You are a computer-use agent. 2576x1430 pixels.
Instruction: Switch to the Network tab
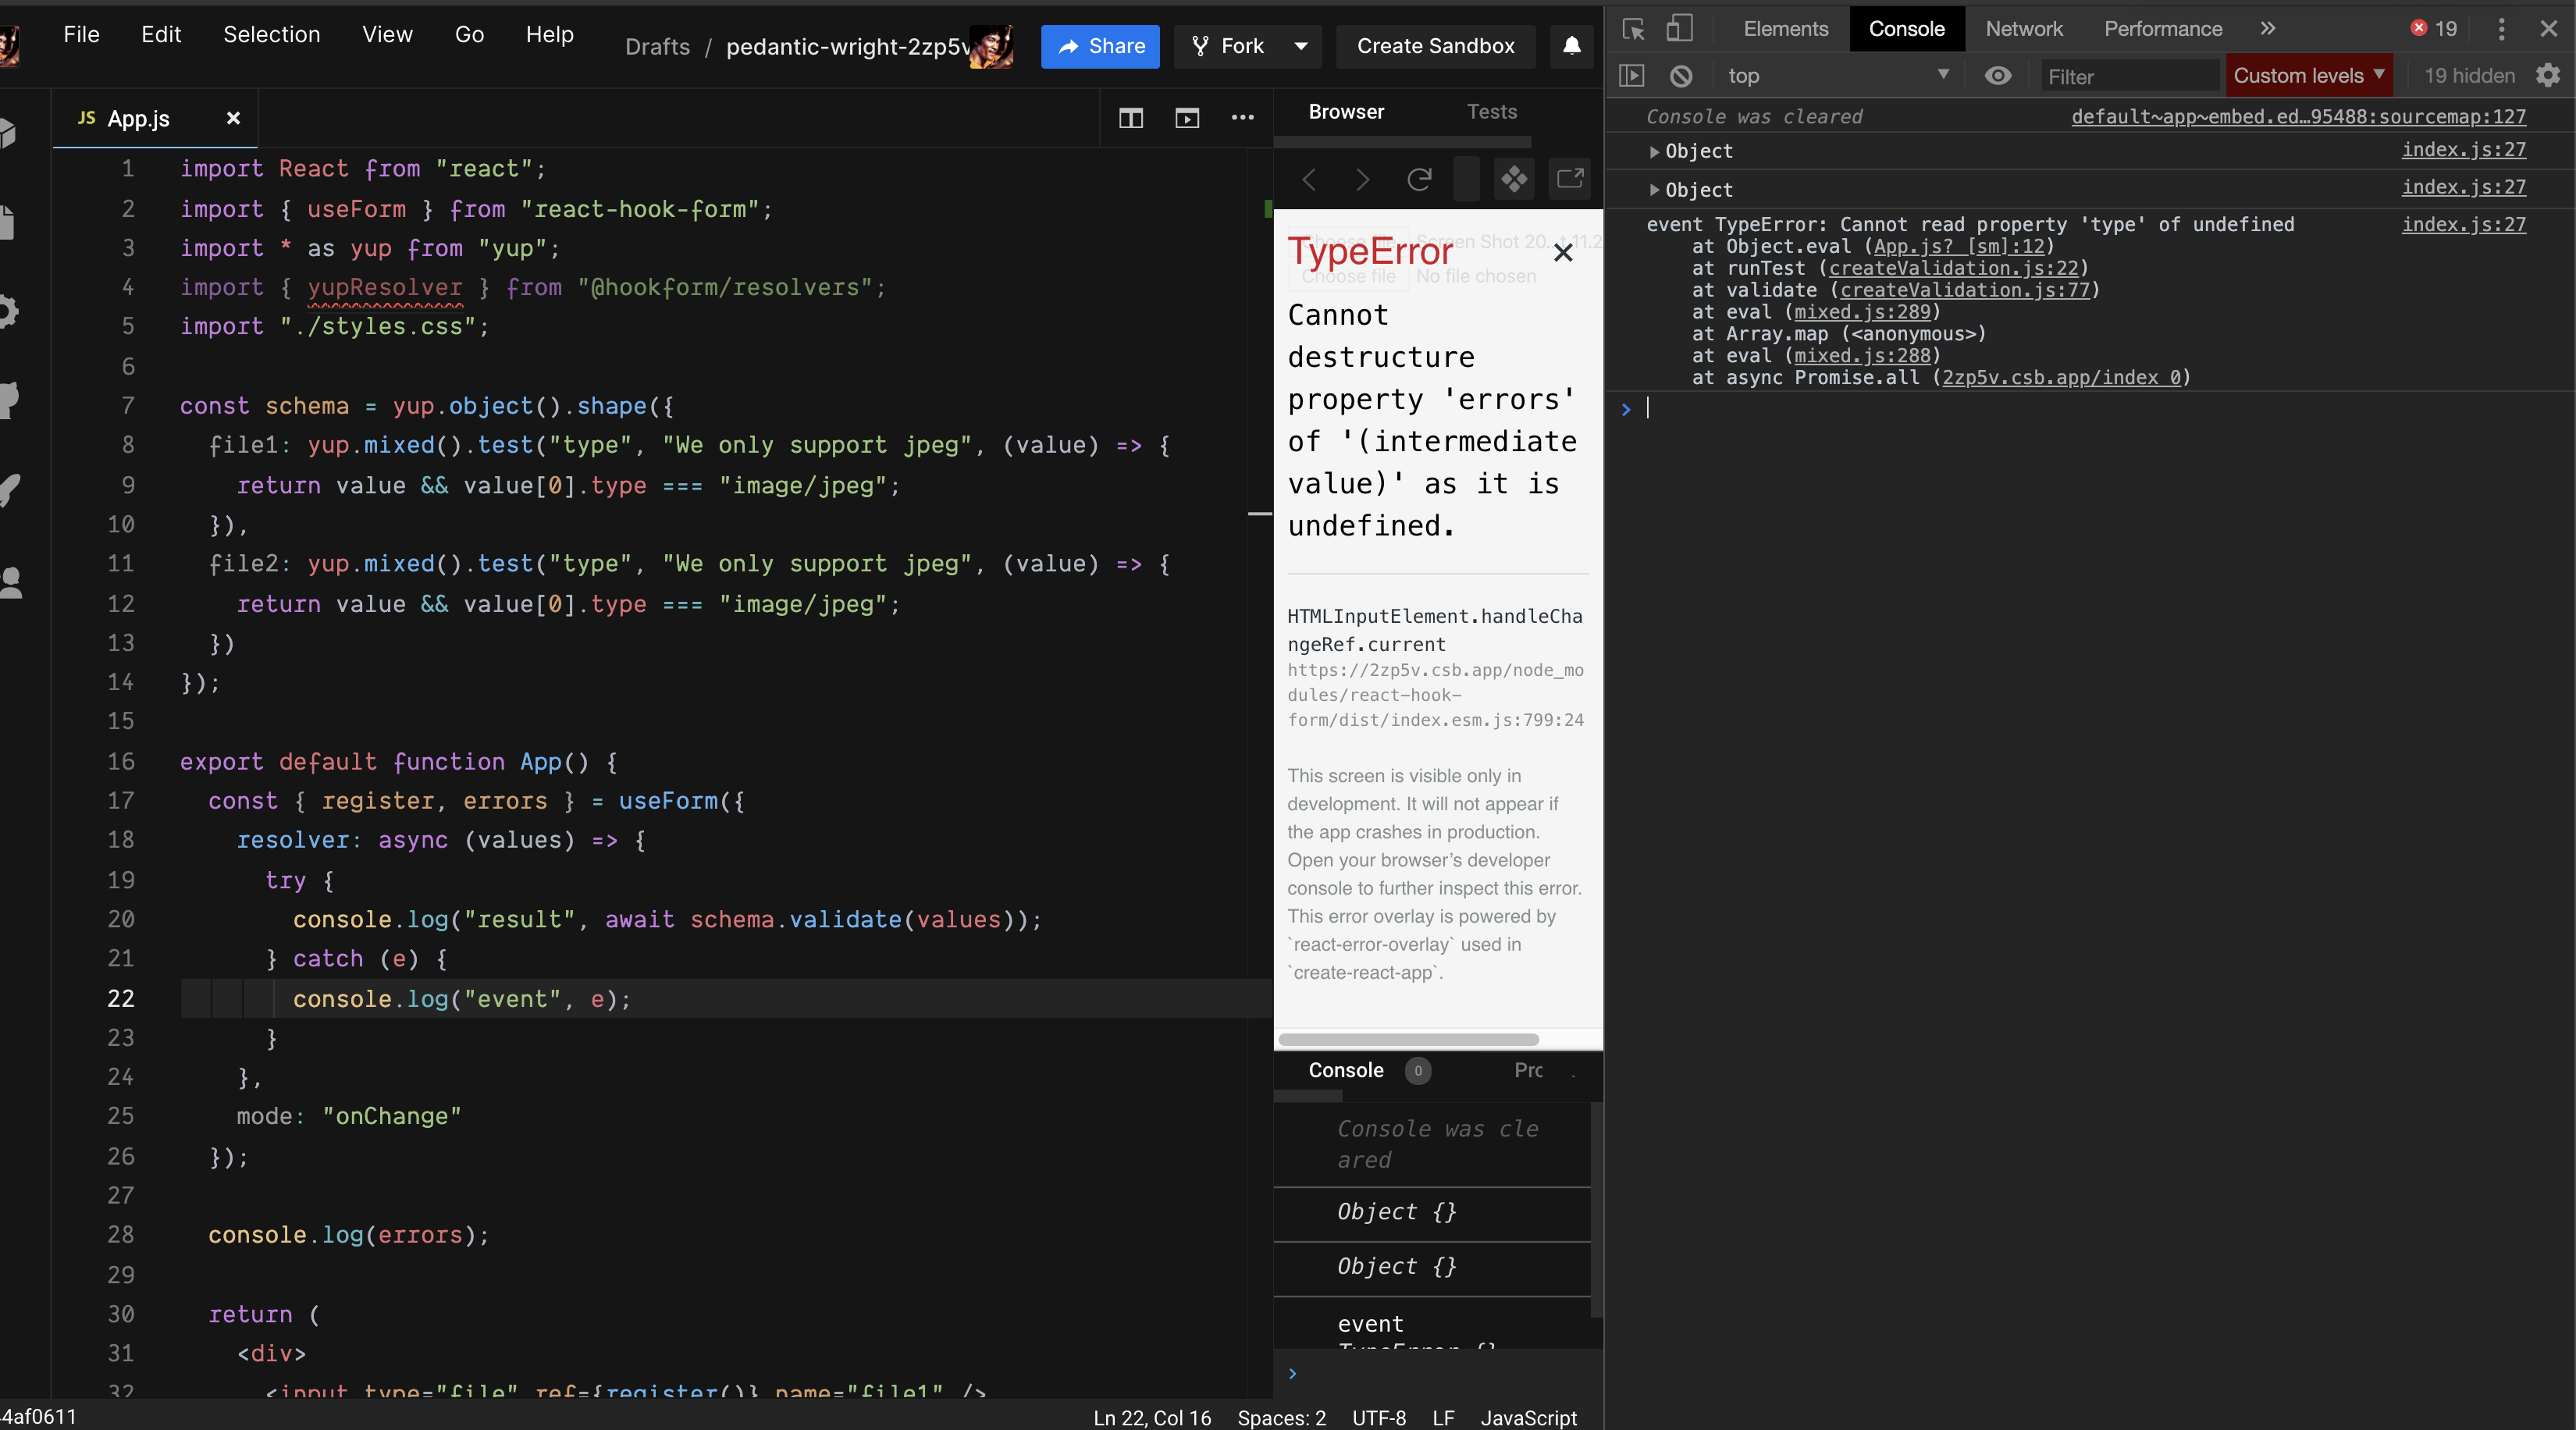point(2023,29)
